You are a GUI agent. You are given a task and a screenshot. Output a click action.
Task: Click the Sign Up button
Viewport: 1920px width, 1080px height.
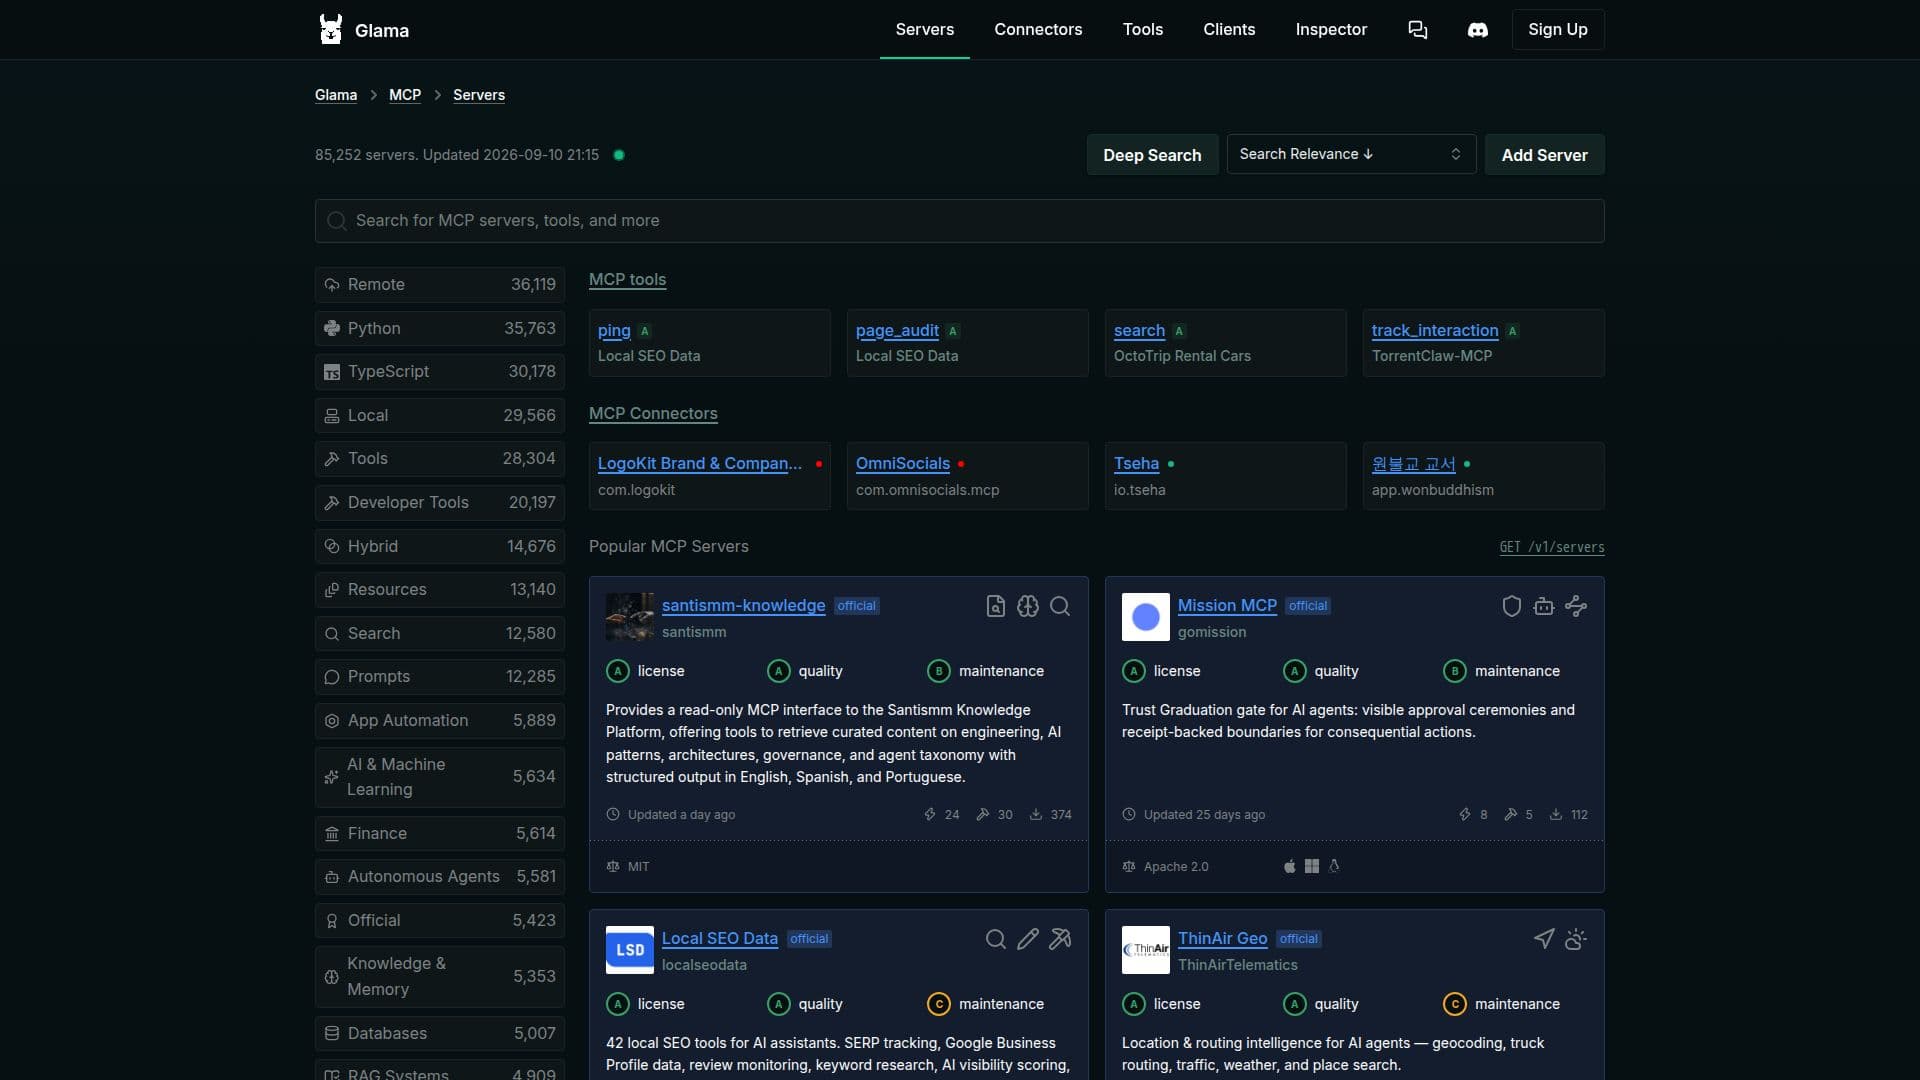coord(1558,30)
